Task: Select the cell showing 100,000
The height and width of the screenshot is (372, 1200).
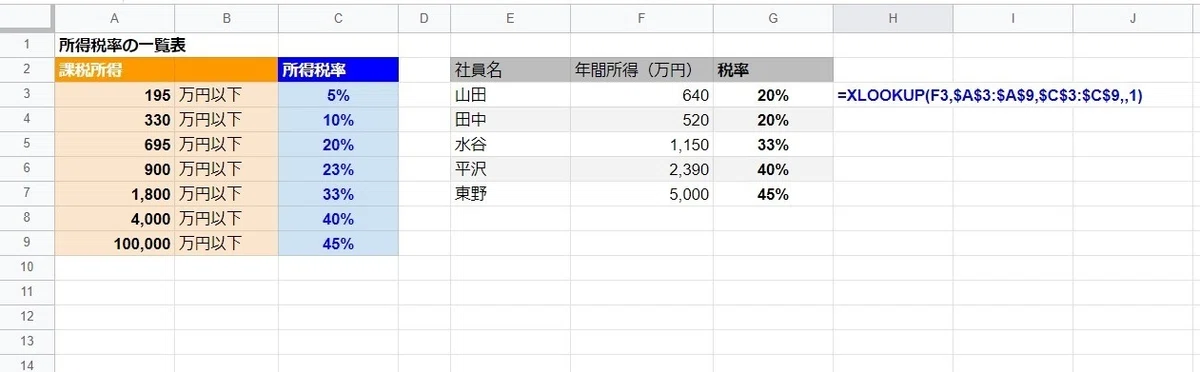Action: 114,242
